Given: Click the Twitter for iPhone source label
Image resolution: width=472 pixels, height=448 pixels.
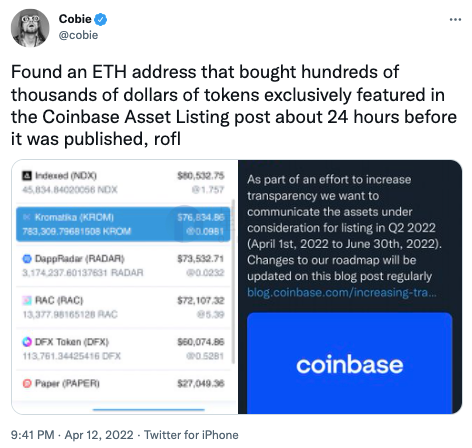Looking at the screenshot, I should pyautogui.click(x=191, y=435).
